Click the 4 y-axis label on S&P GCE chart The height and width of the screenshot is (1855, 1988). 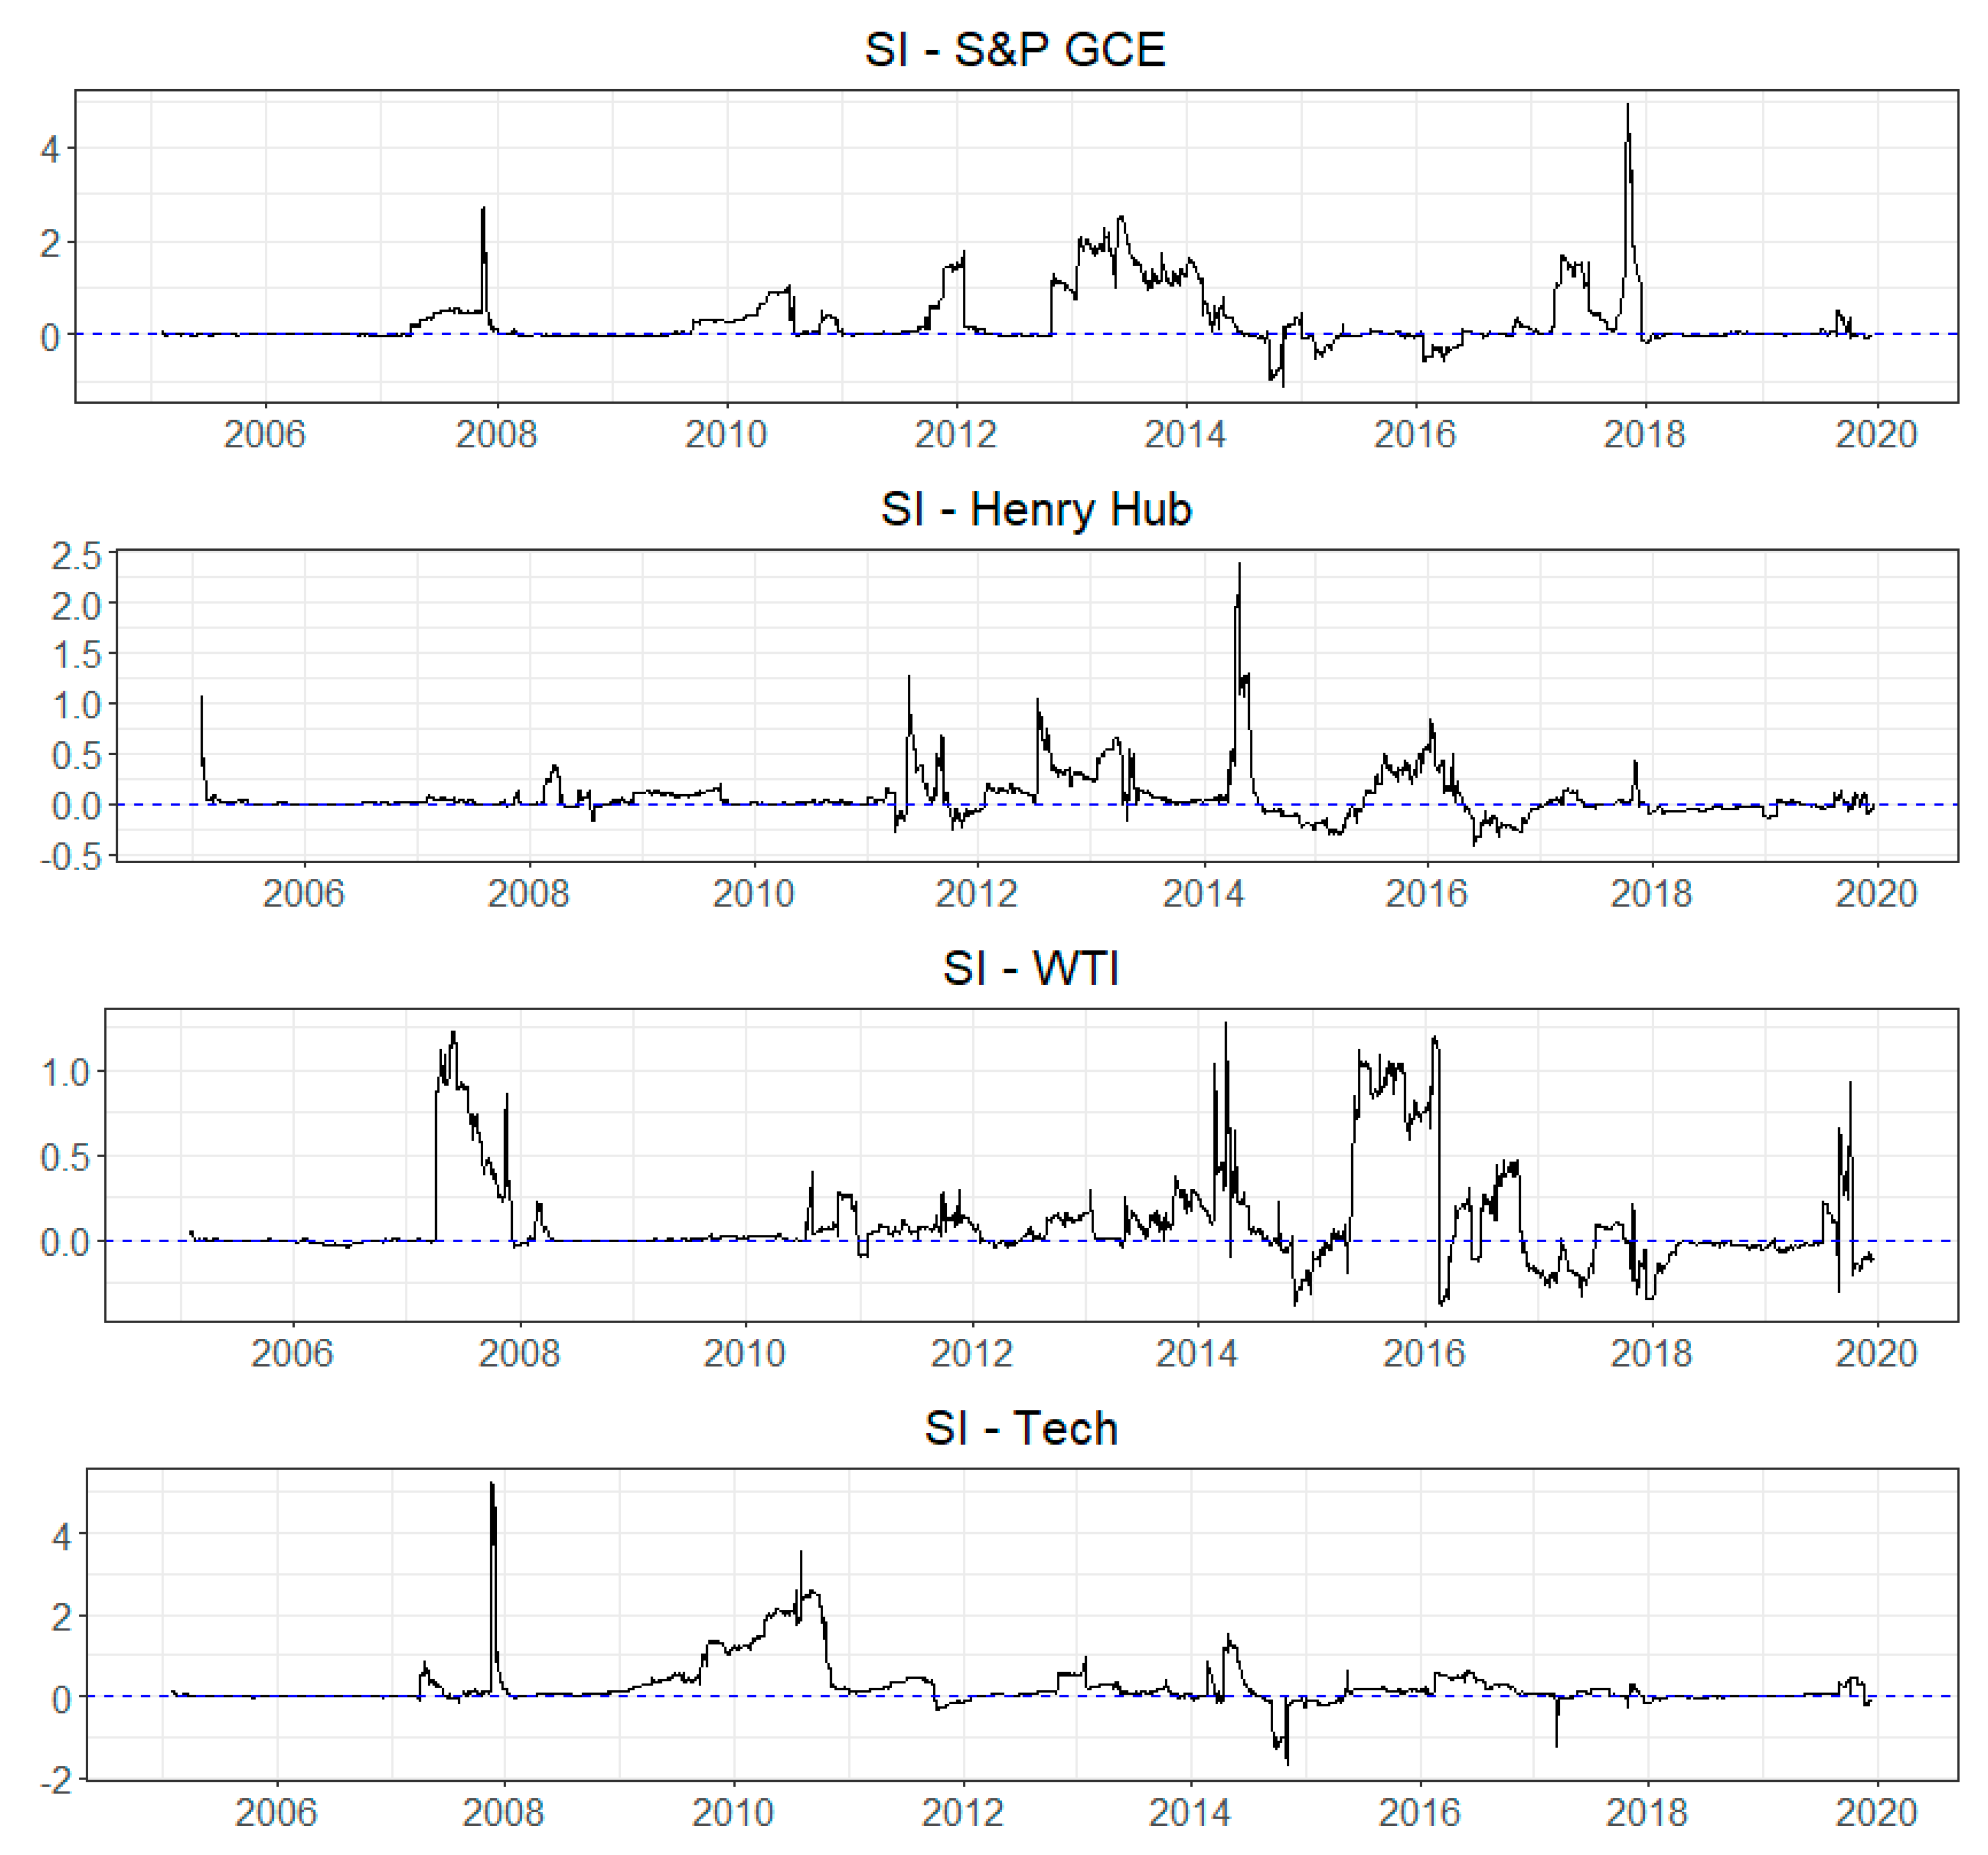(x=50, y=150)
